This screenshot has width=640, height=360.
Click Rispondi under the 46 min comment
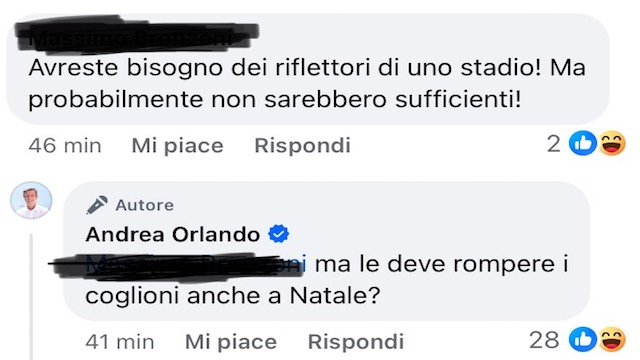pyautogui.click(x=302, y=145)
